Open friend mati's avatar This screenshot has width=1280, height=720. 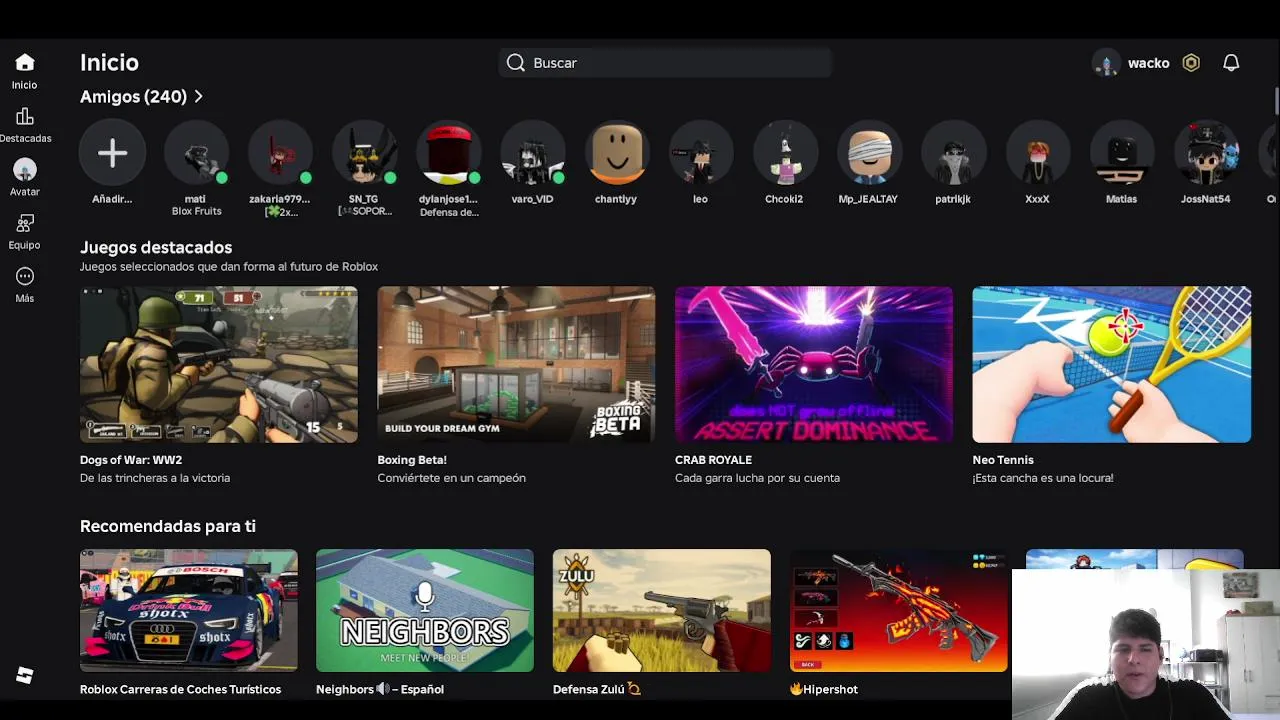pos(196,153)
